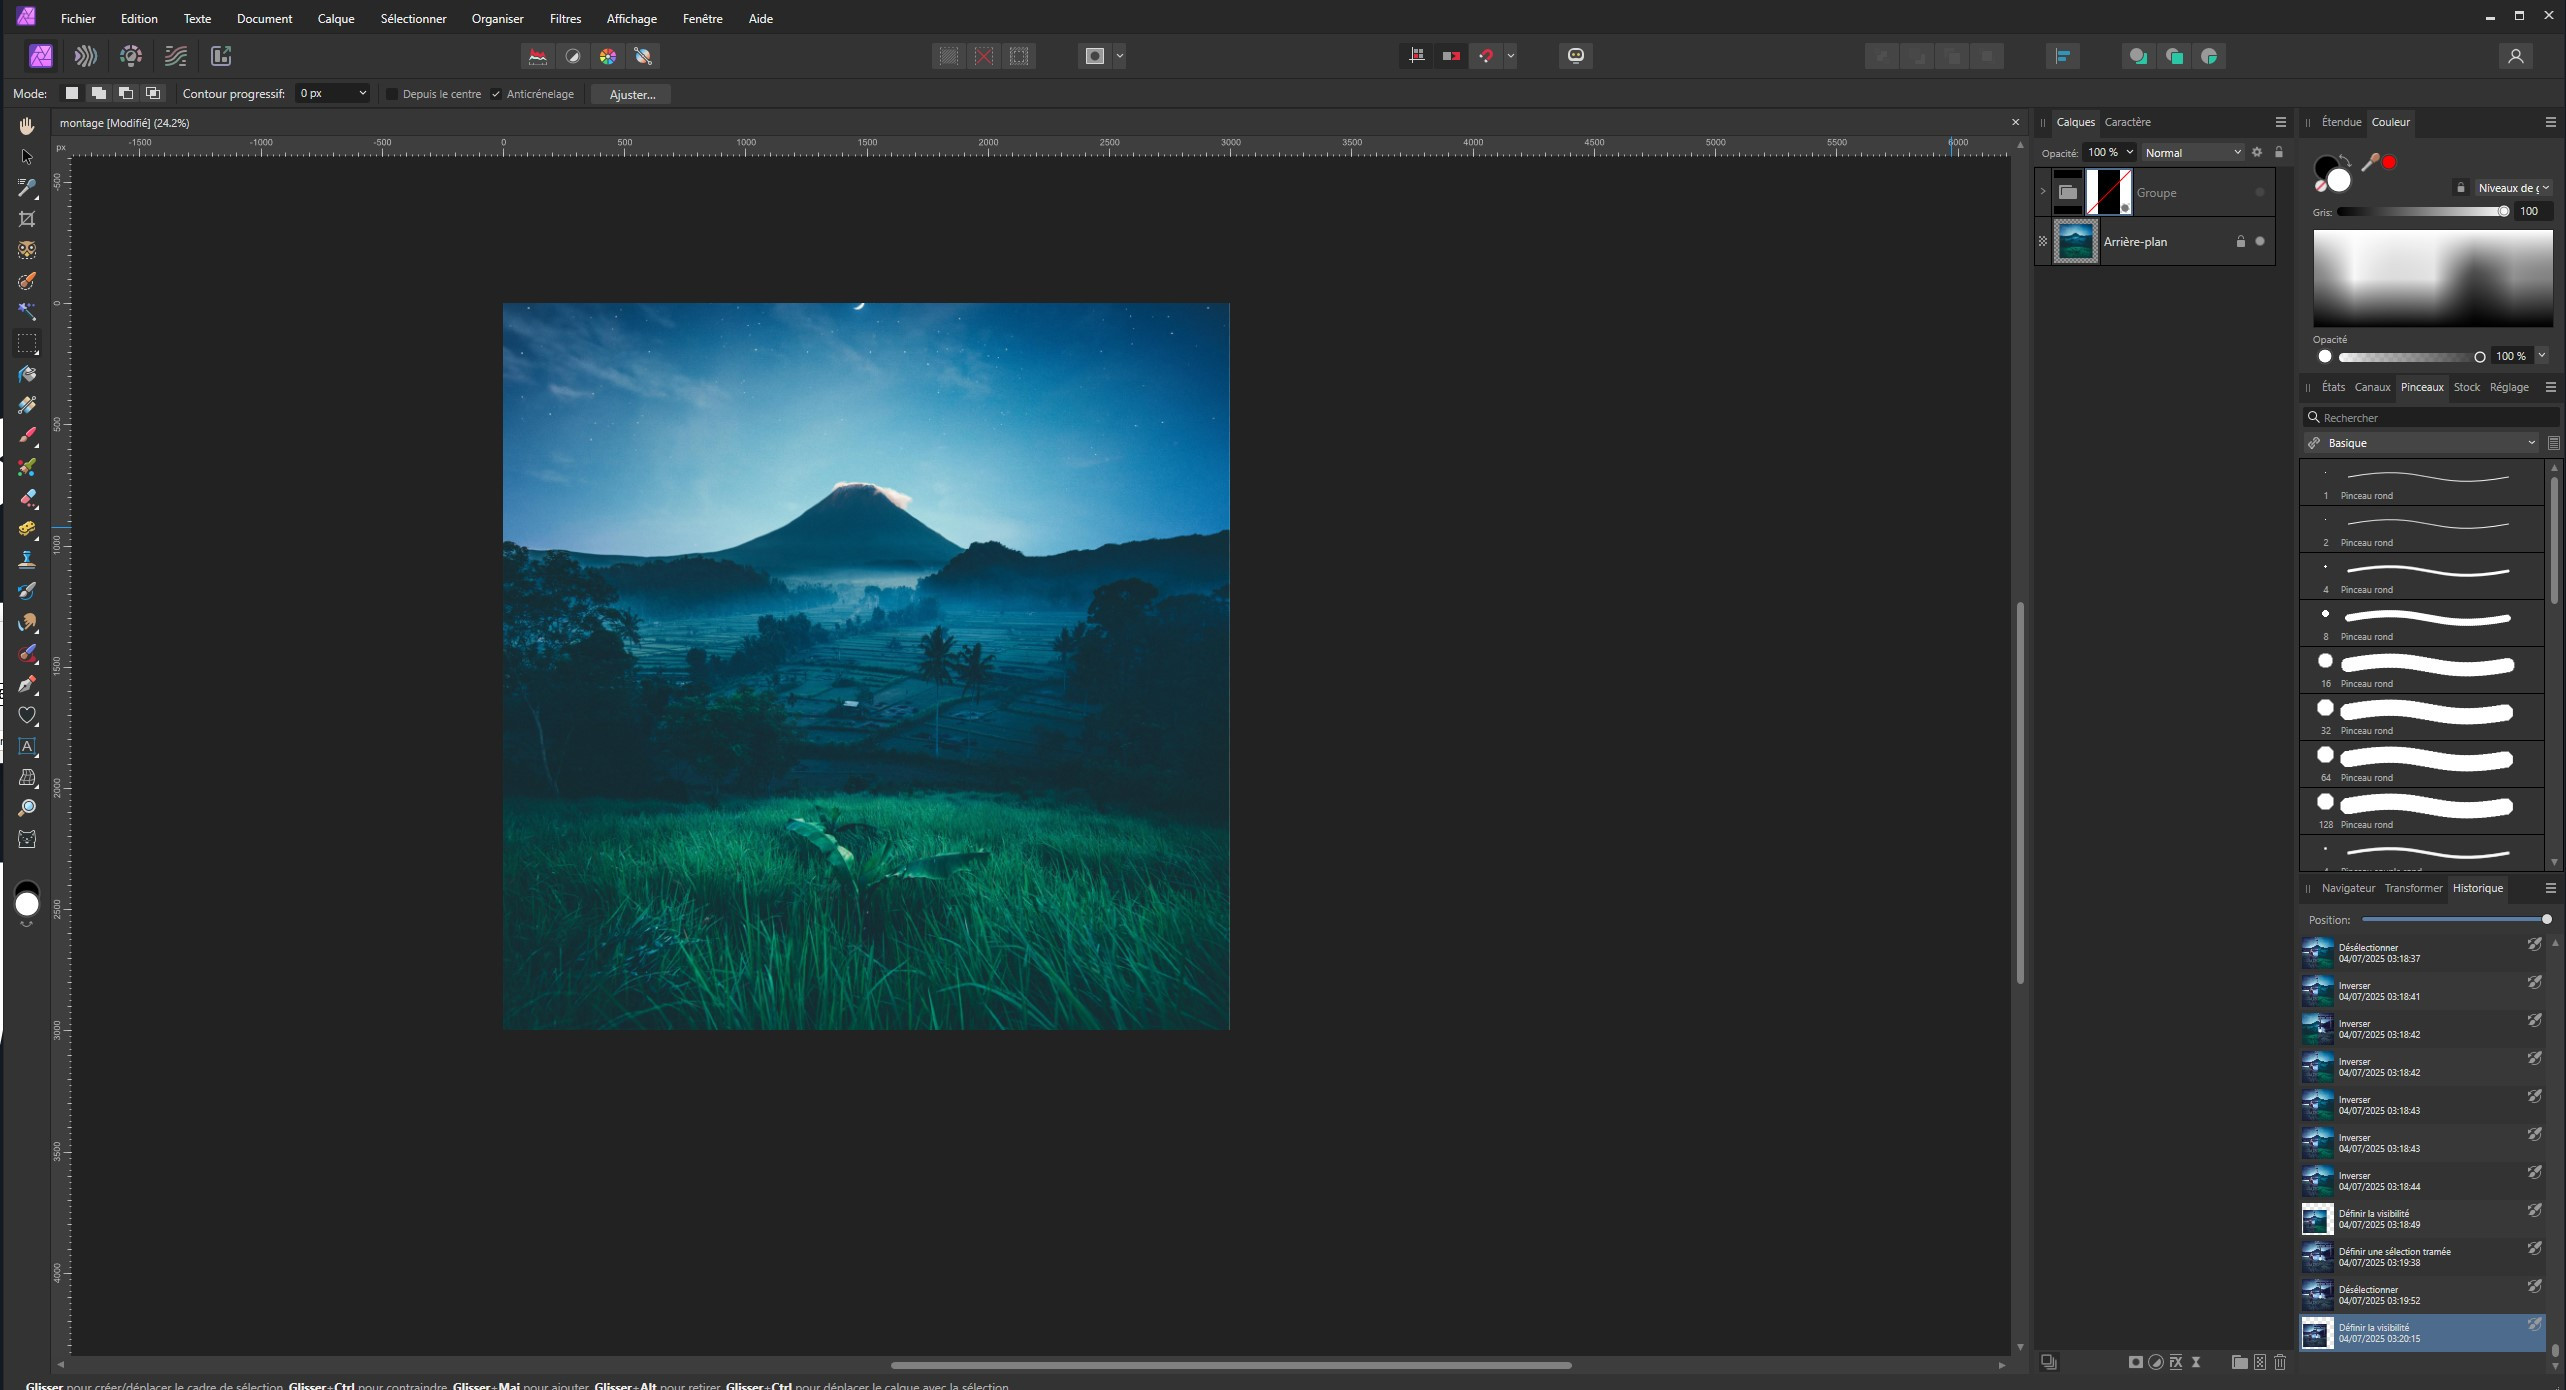
Task: Switch to the Canaux tab
Action: tap(2372, 387)
